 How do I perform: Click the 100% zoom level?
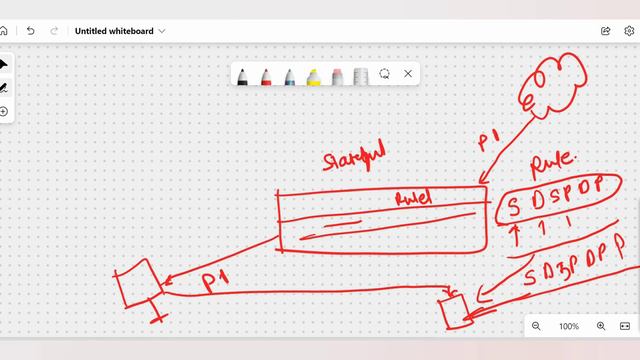569,327
